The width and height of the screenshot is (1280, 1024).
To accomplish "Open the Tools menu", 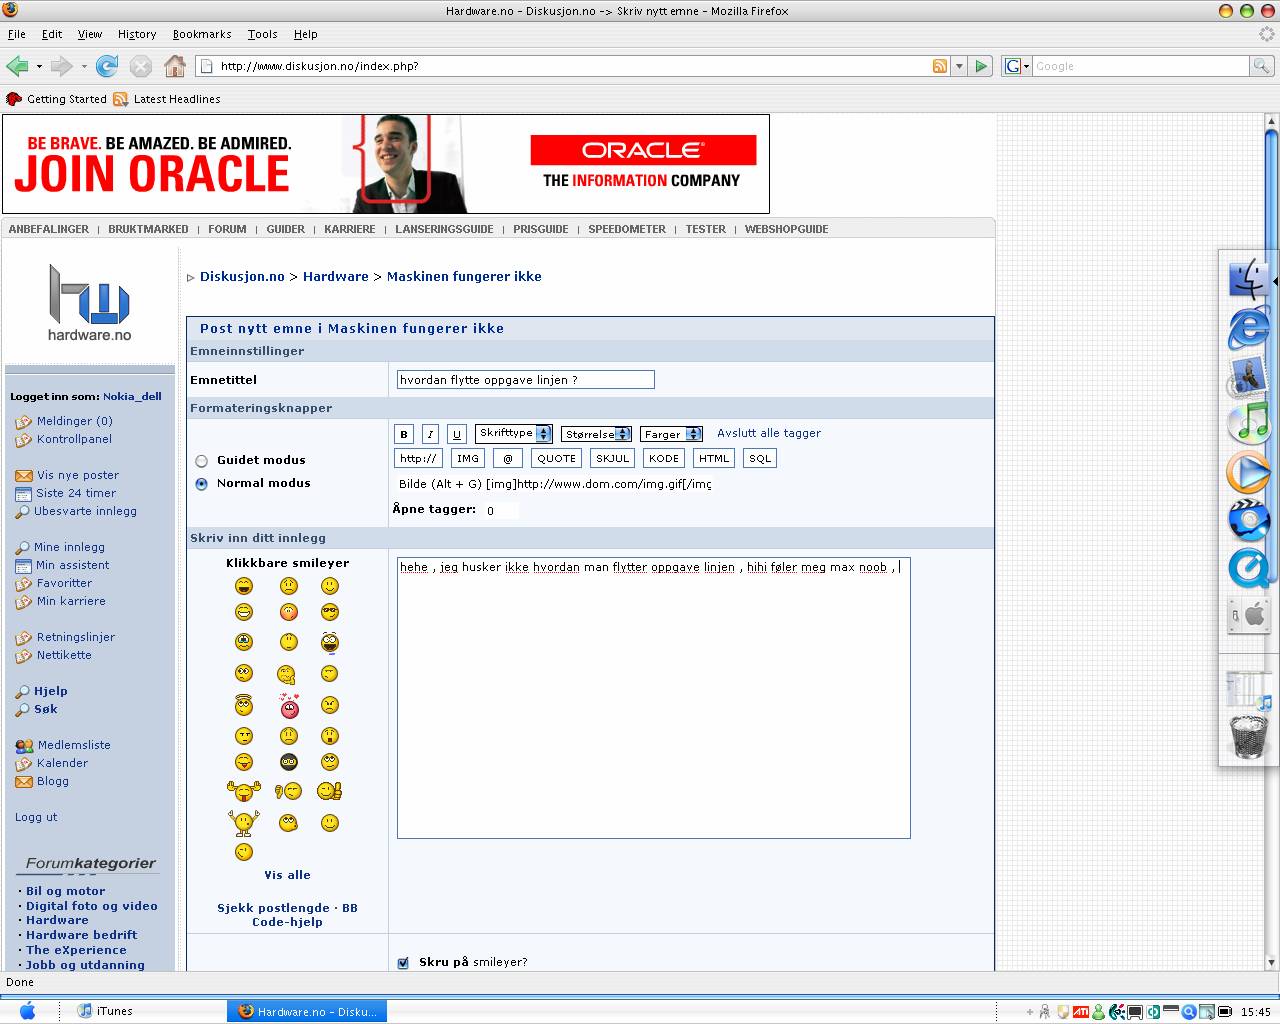I will tap(263, 34).
